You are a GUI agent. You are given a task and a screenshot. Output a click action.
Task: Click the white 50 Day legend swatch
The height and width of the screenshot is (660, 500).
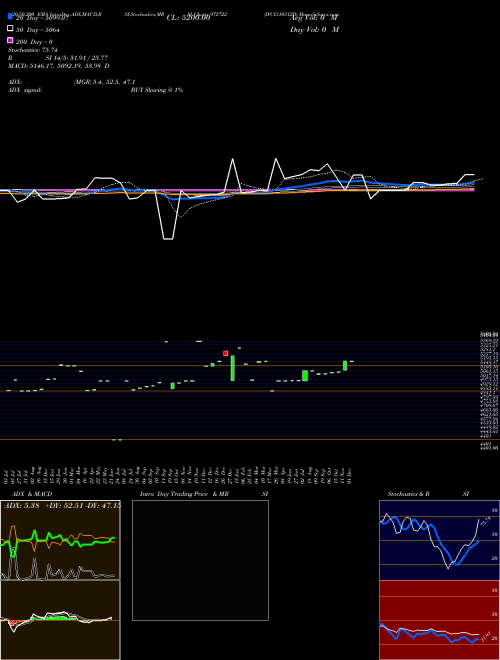tap(10, 29)
